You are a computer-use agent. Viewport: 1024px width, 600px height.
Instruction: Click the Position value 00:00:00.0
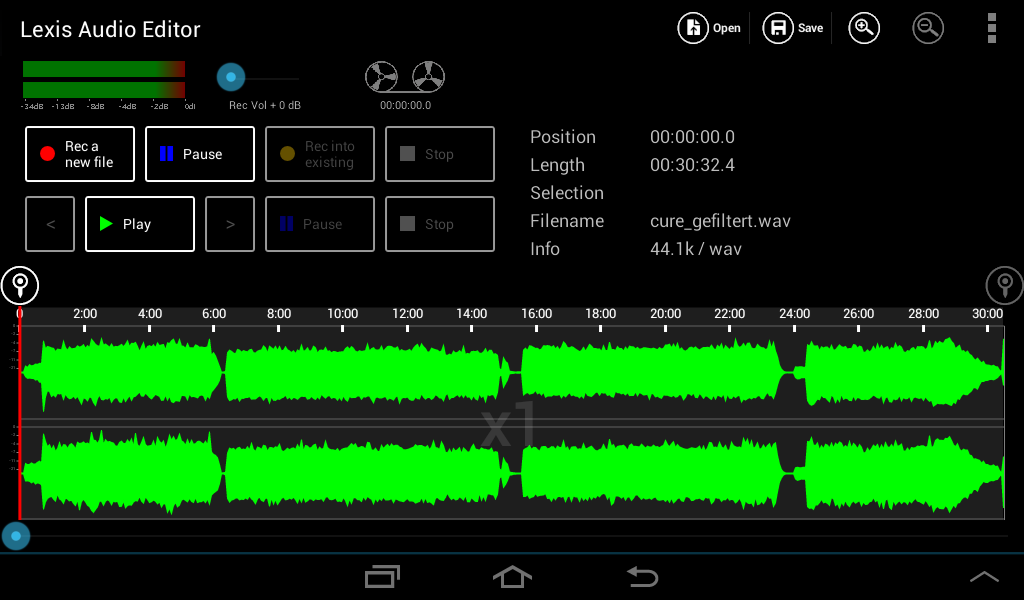(692, 137)
